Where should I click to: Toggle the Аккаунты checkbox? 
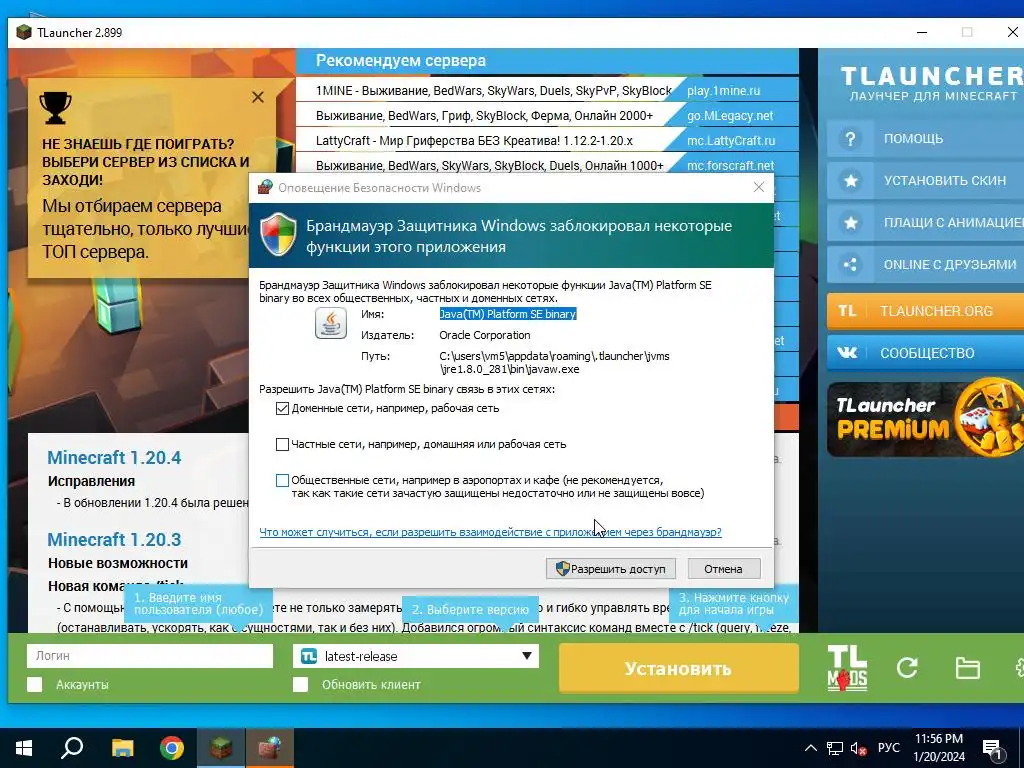pos(35,684)
